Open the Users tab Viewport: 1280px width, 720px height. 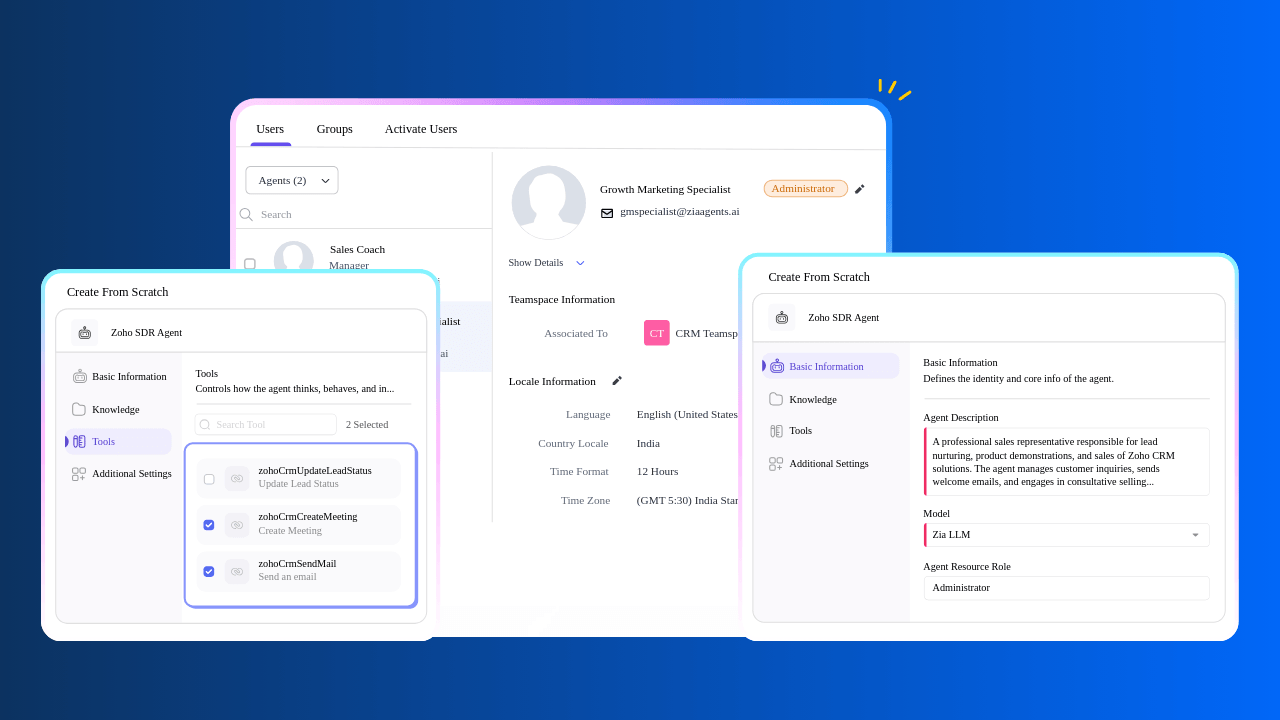(270, 129)
